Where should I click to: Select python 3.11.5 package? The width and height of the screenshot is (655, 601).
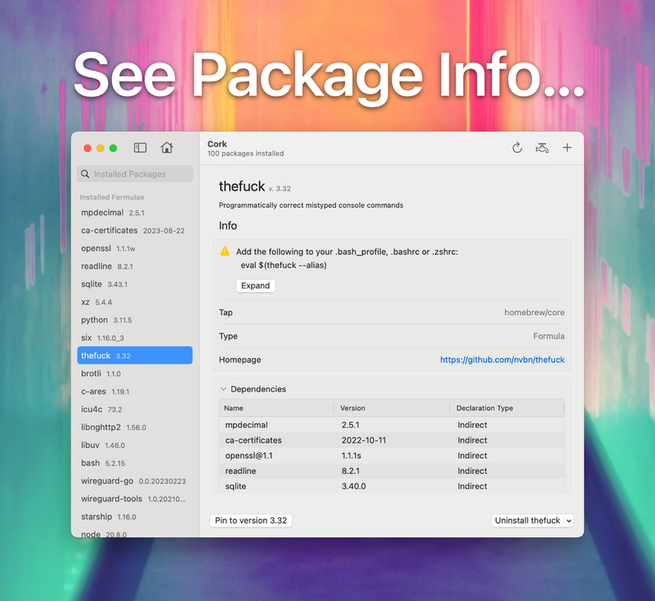[x=135, y=320]
